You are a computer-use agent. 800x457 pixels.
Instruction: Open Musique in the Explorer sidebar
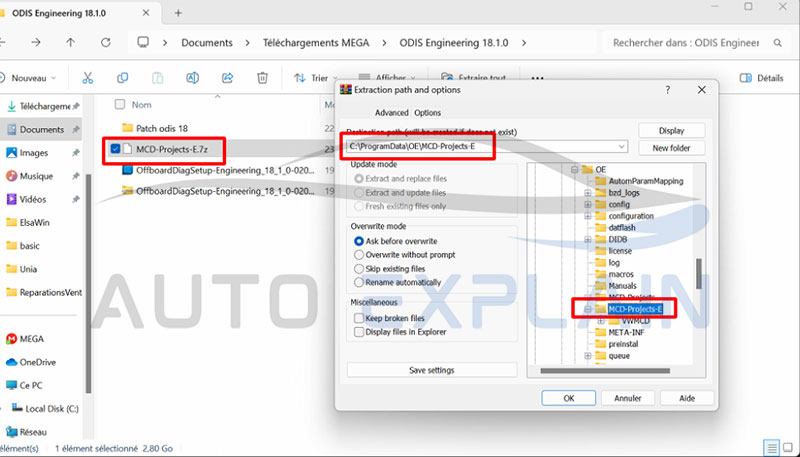click(30, 176)
